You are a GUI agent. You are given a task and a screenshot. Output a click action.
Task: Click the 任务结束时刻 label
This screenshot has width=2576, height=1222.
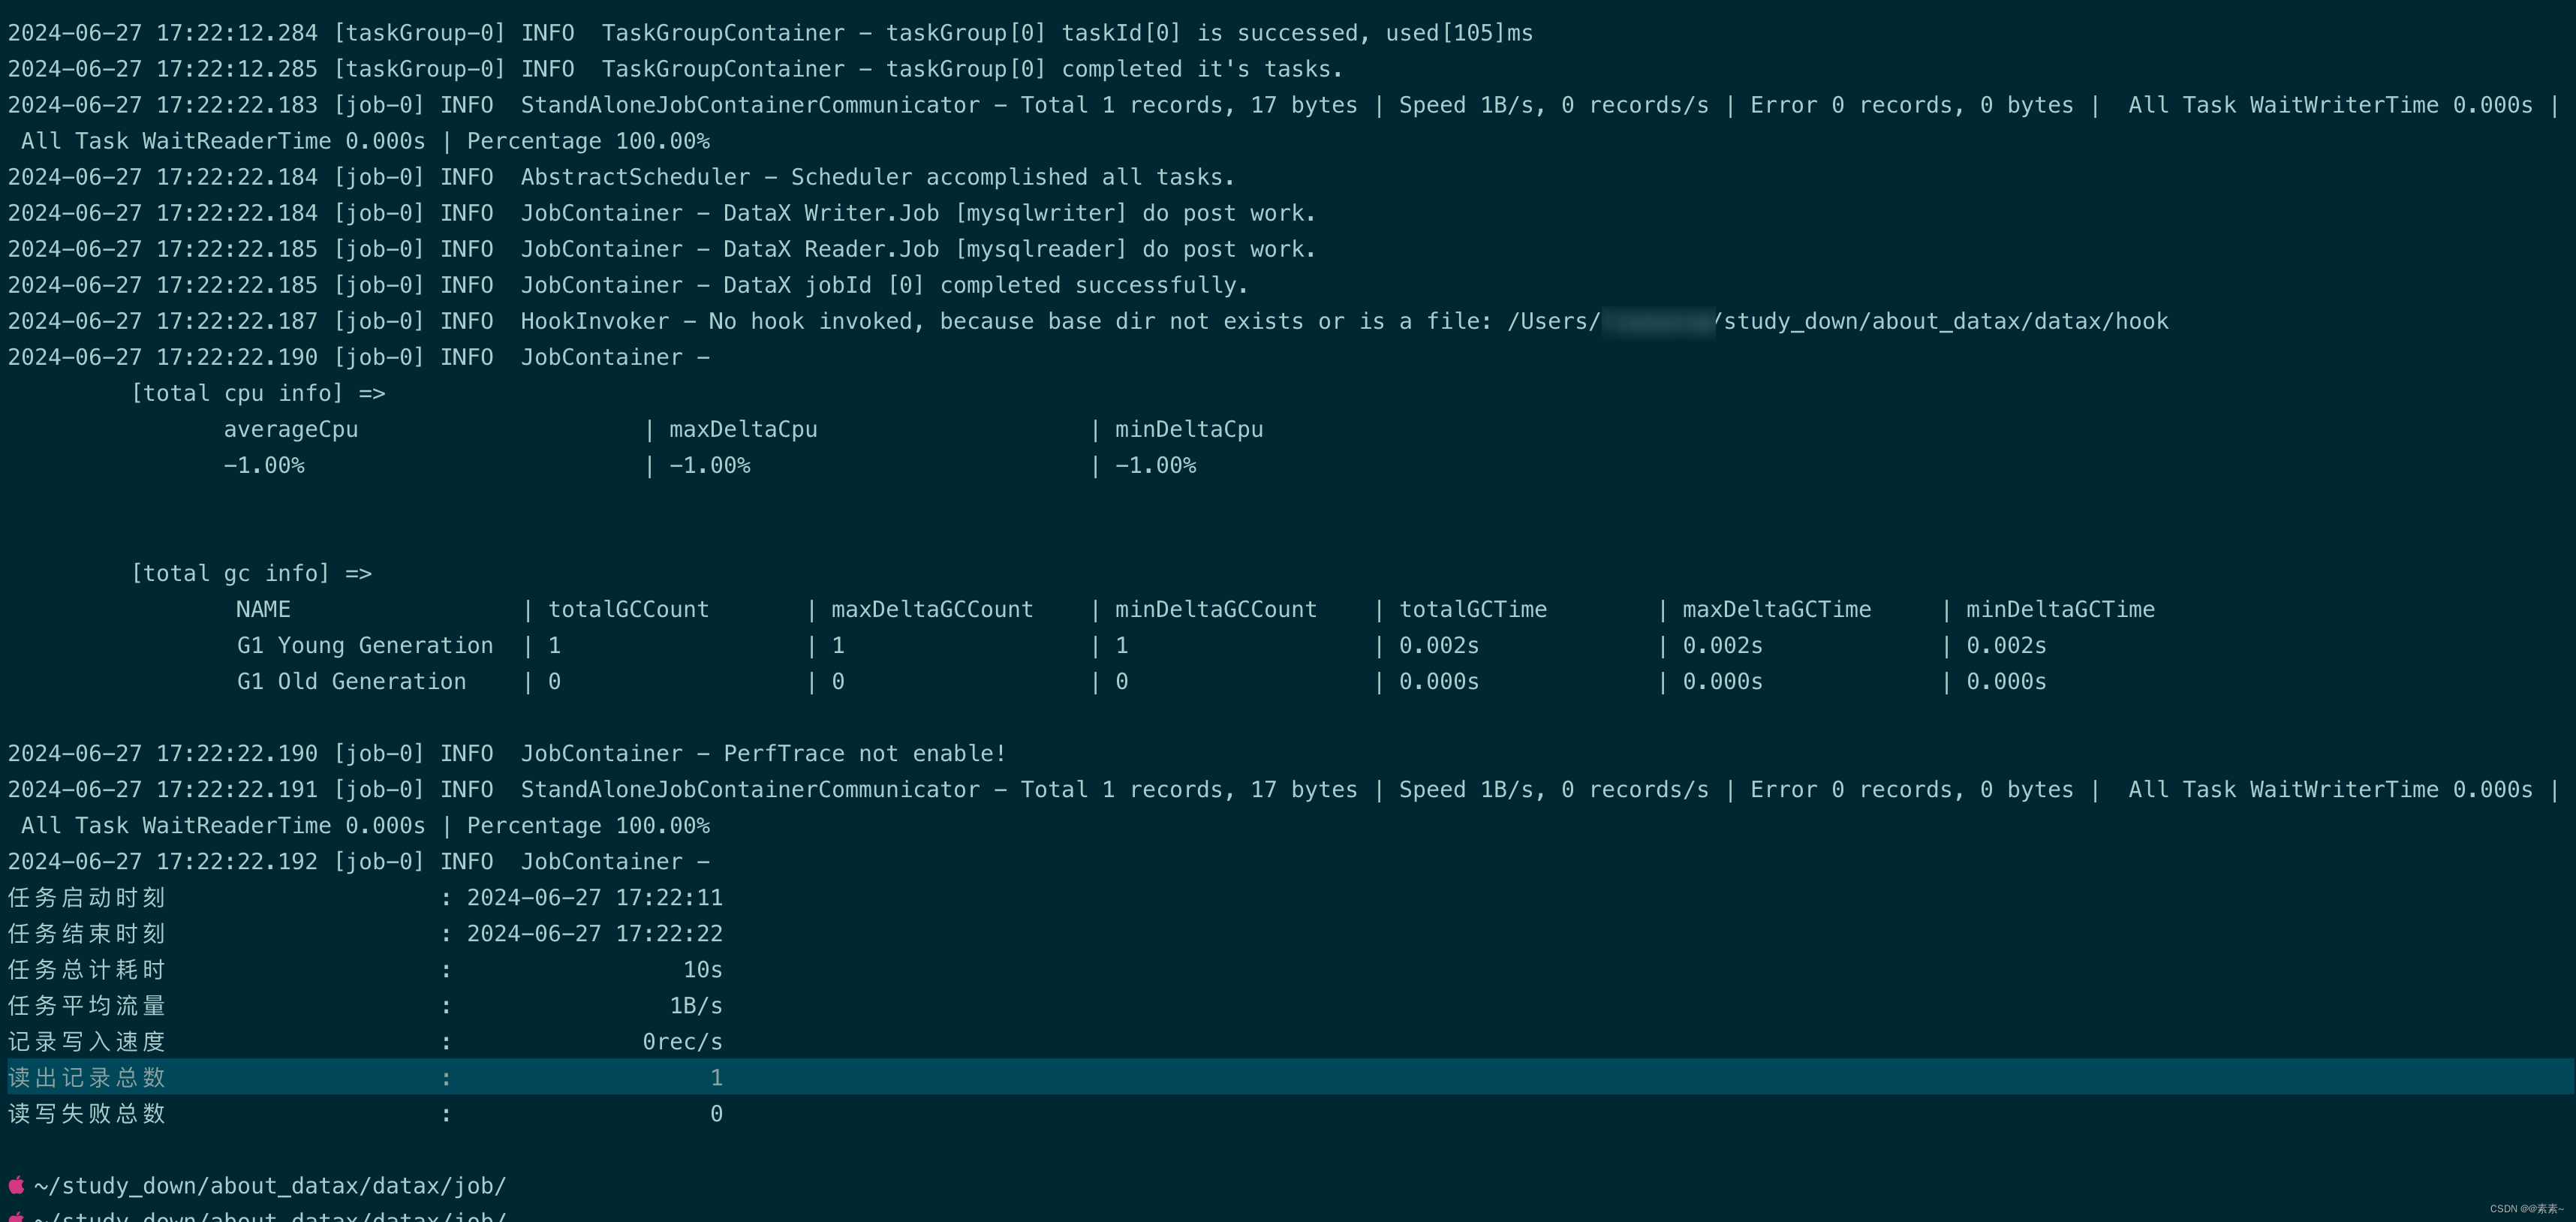(x=86, y=933)
